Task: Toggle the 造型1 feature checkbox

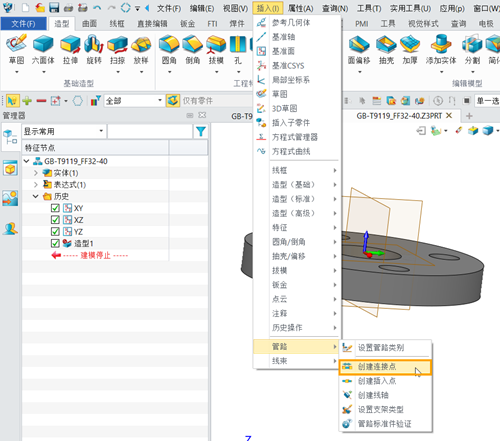Action: tap(55, 243)
